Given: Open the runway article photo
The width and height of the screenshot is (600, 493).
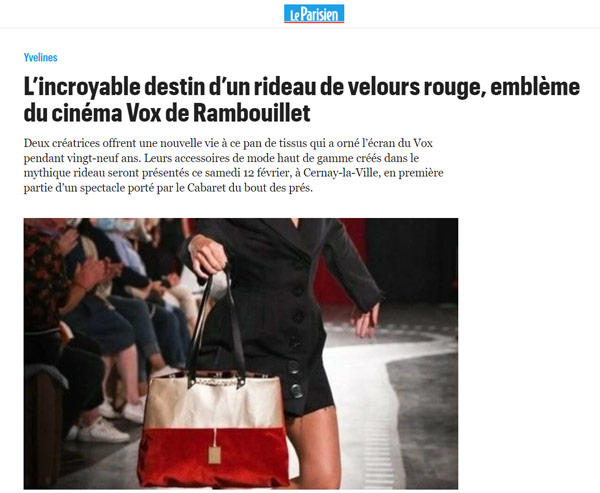Looking at the screenshot, I should pyautogui.click(x=241, y=354).
